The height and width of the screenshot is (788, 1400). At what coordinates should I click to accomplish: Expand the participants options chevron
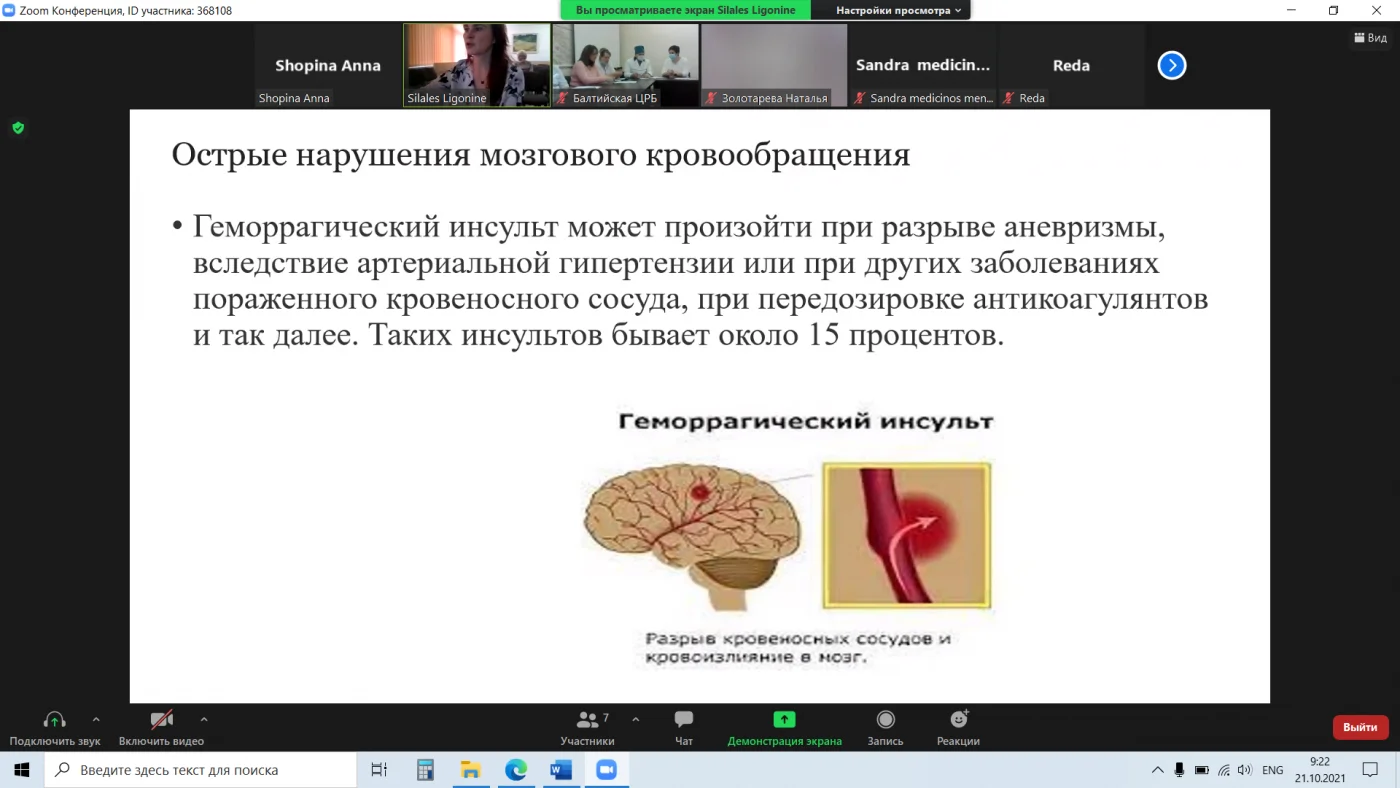click(636, 719)
